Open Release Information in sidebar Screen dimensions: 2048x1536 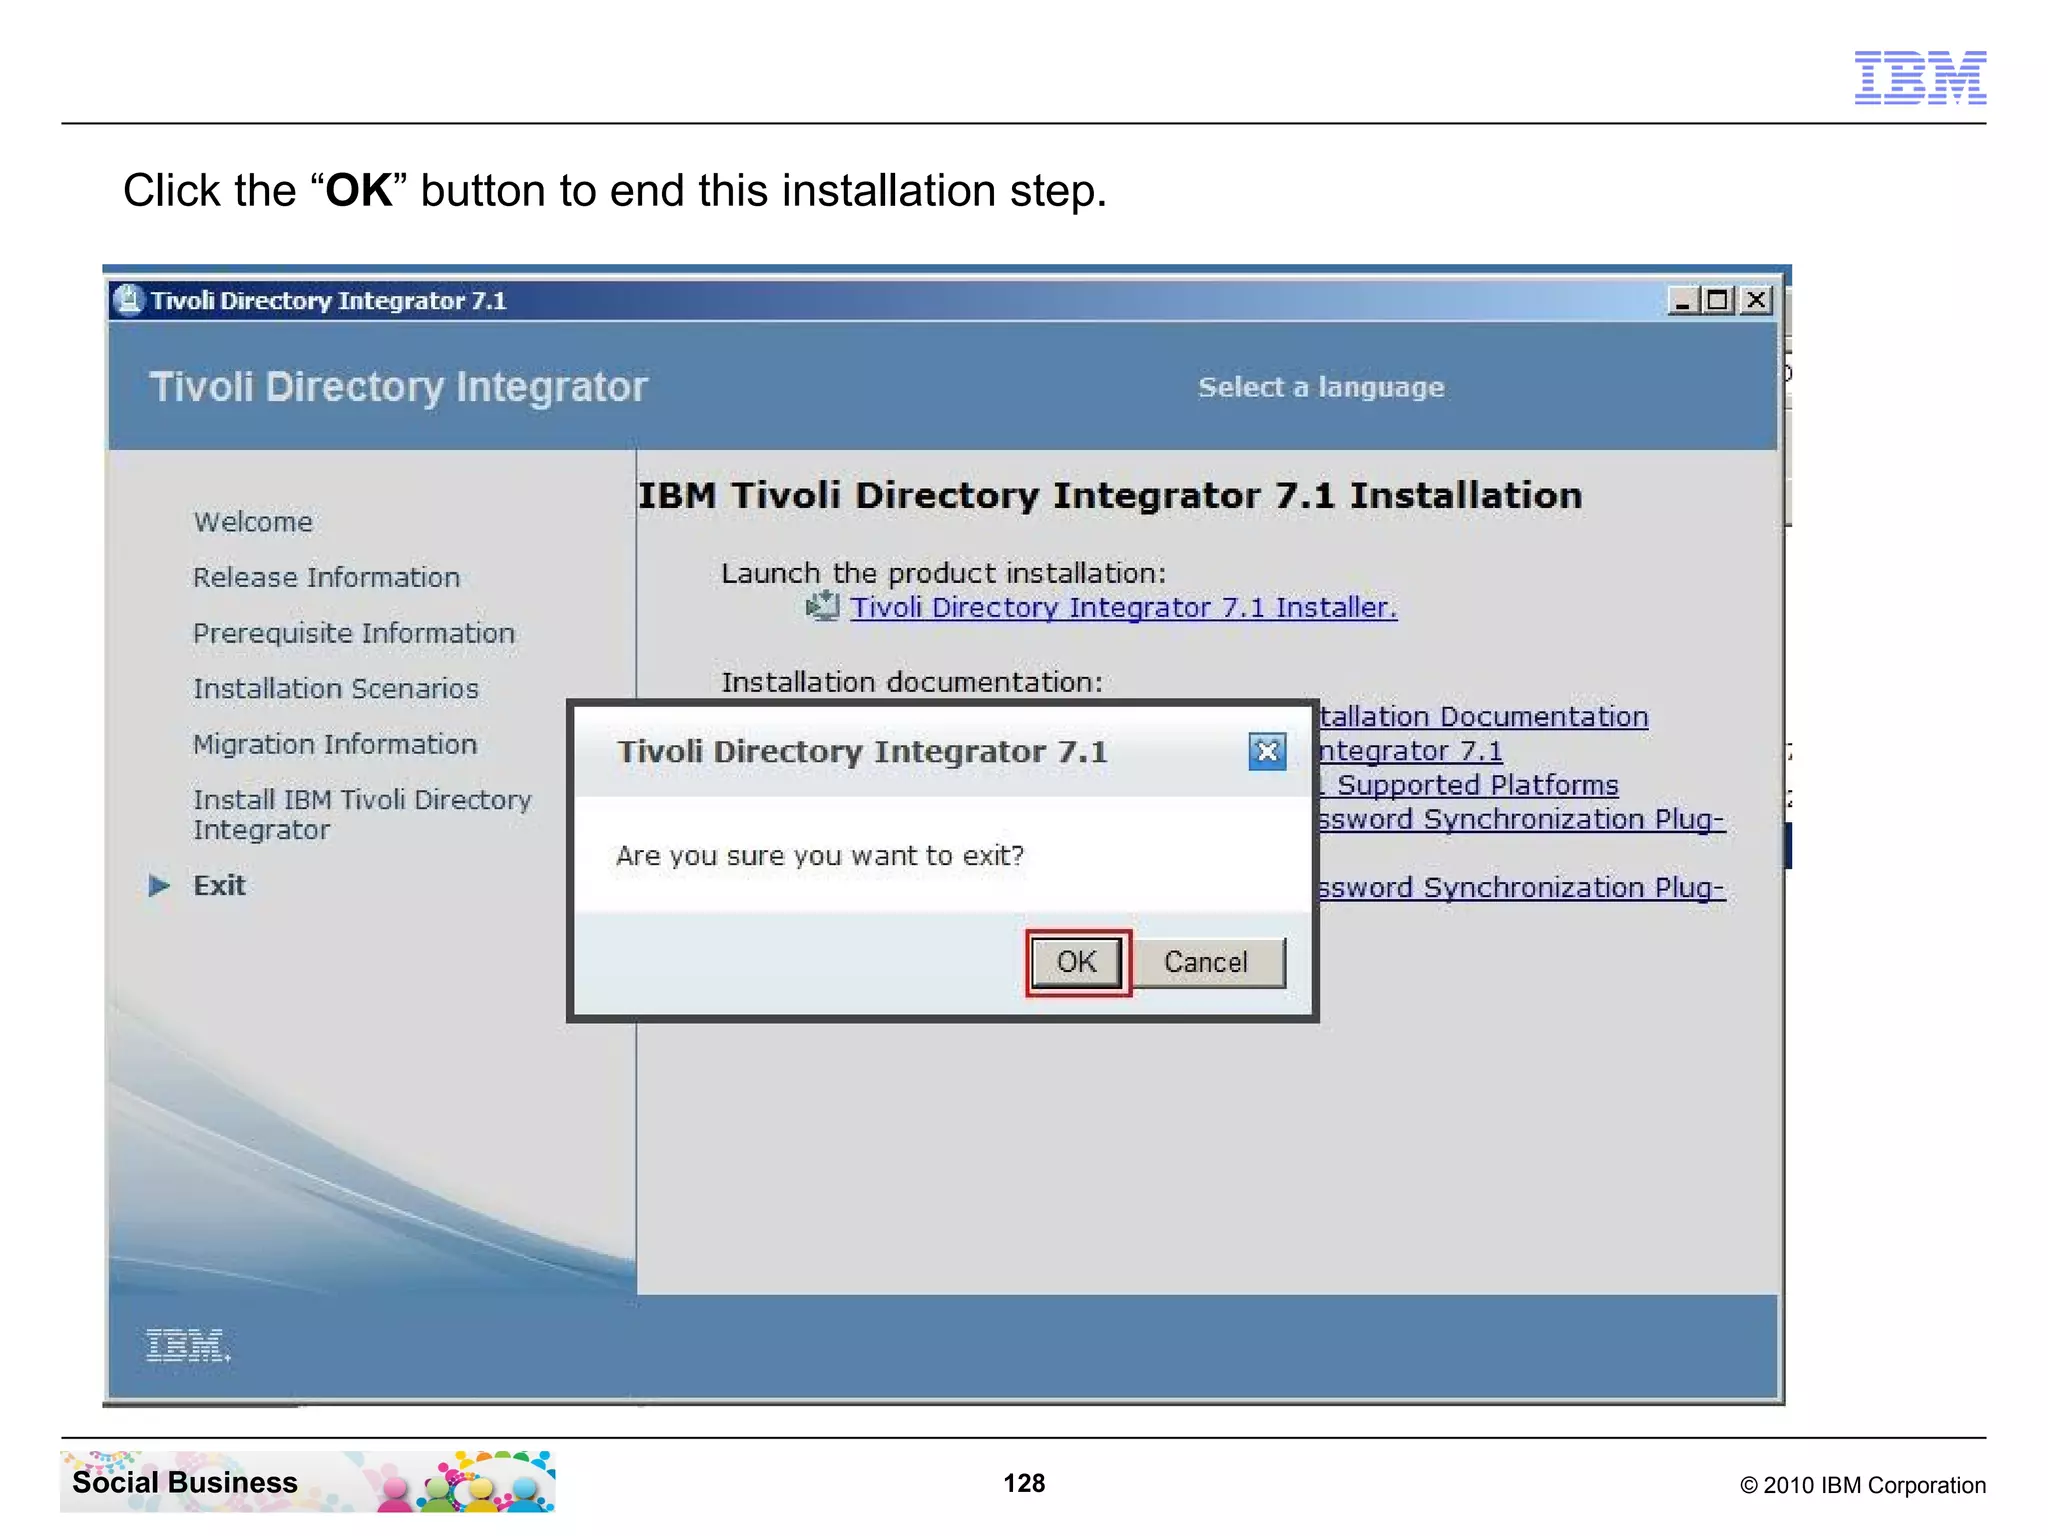click(326, 577)
